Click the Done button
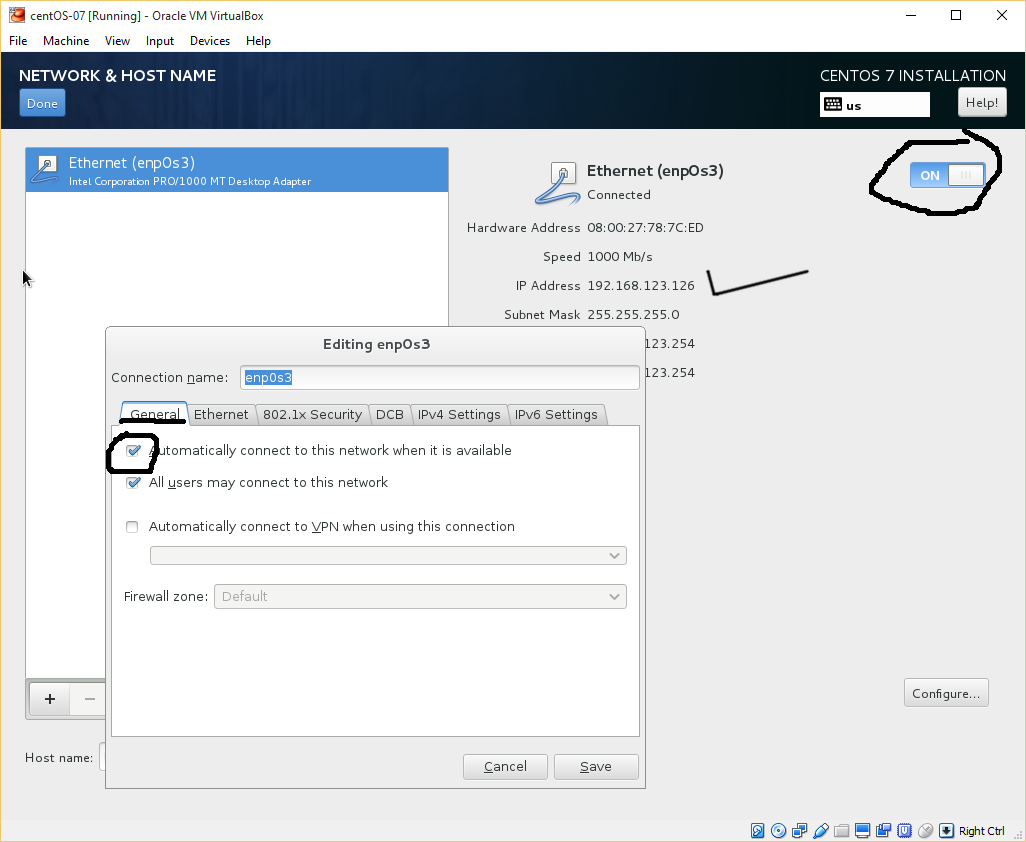The height and width of the screenshot is (842, 1026). pos(43,103)
